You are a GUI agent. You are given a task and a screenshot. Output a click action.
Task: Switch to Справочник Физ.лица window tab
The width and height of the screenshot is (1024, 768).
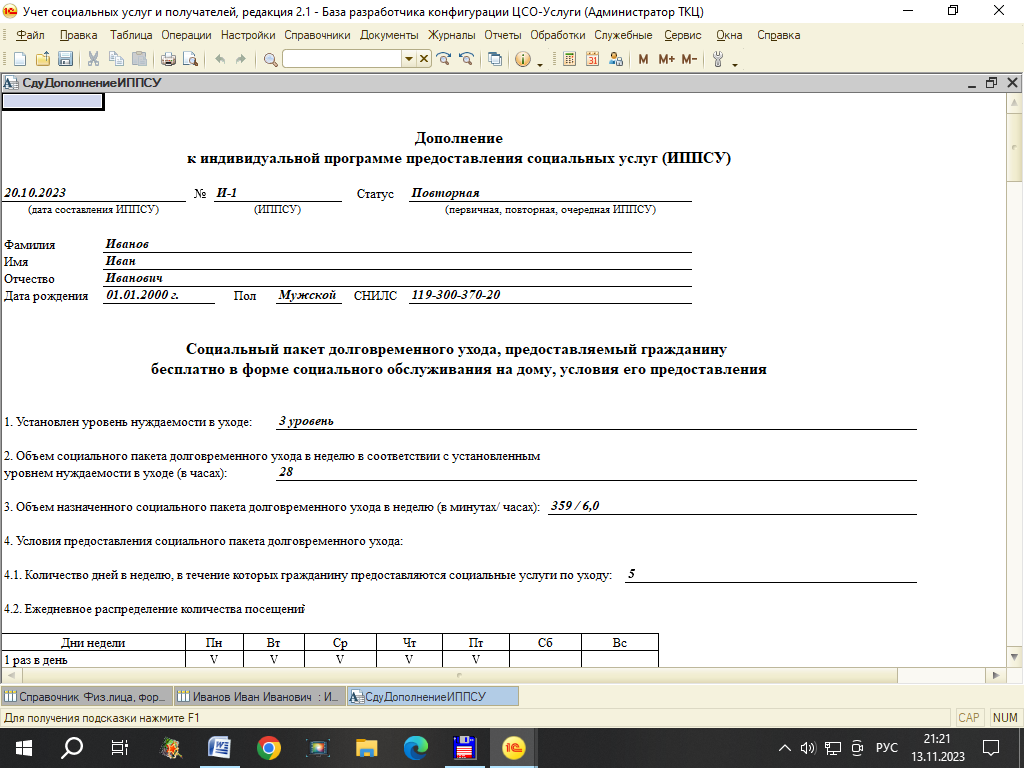pyautogui.click(x=86, y=696)
